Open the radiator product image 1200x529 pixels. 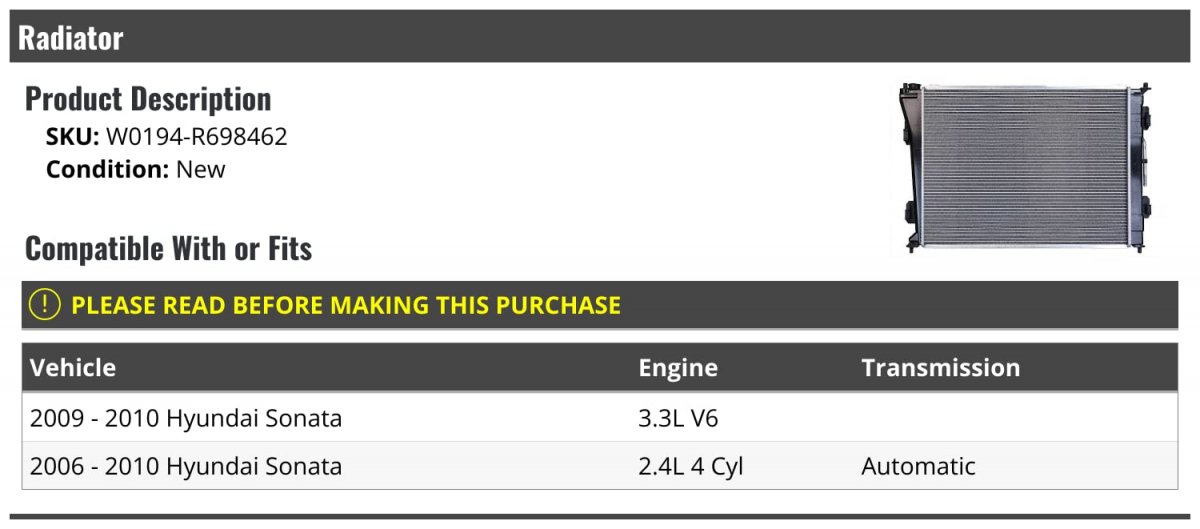point(1023,167)
